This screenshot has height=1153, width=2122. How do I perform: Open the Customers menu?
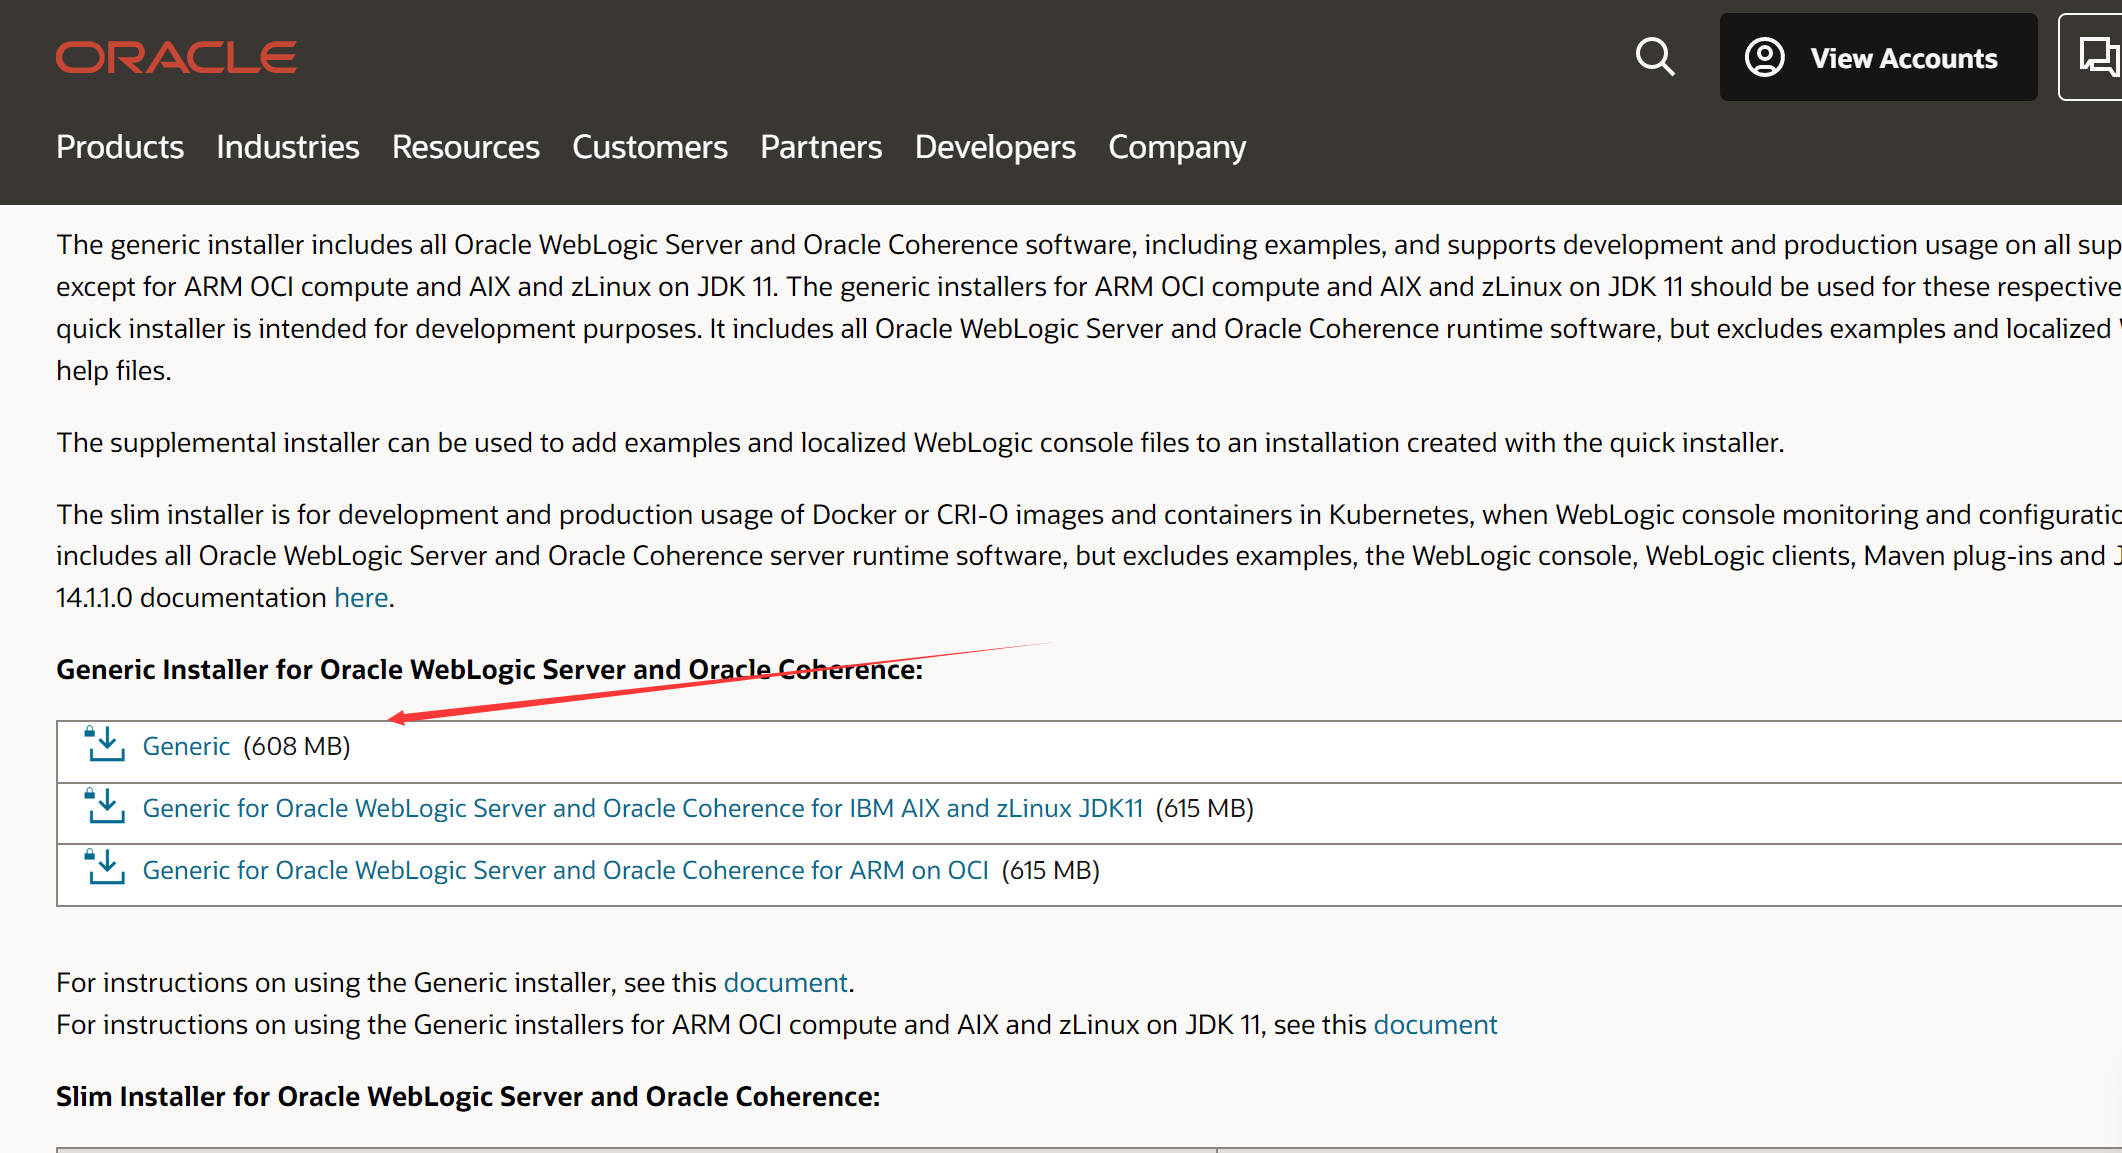click(x=650, y=147)
